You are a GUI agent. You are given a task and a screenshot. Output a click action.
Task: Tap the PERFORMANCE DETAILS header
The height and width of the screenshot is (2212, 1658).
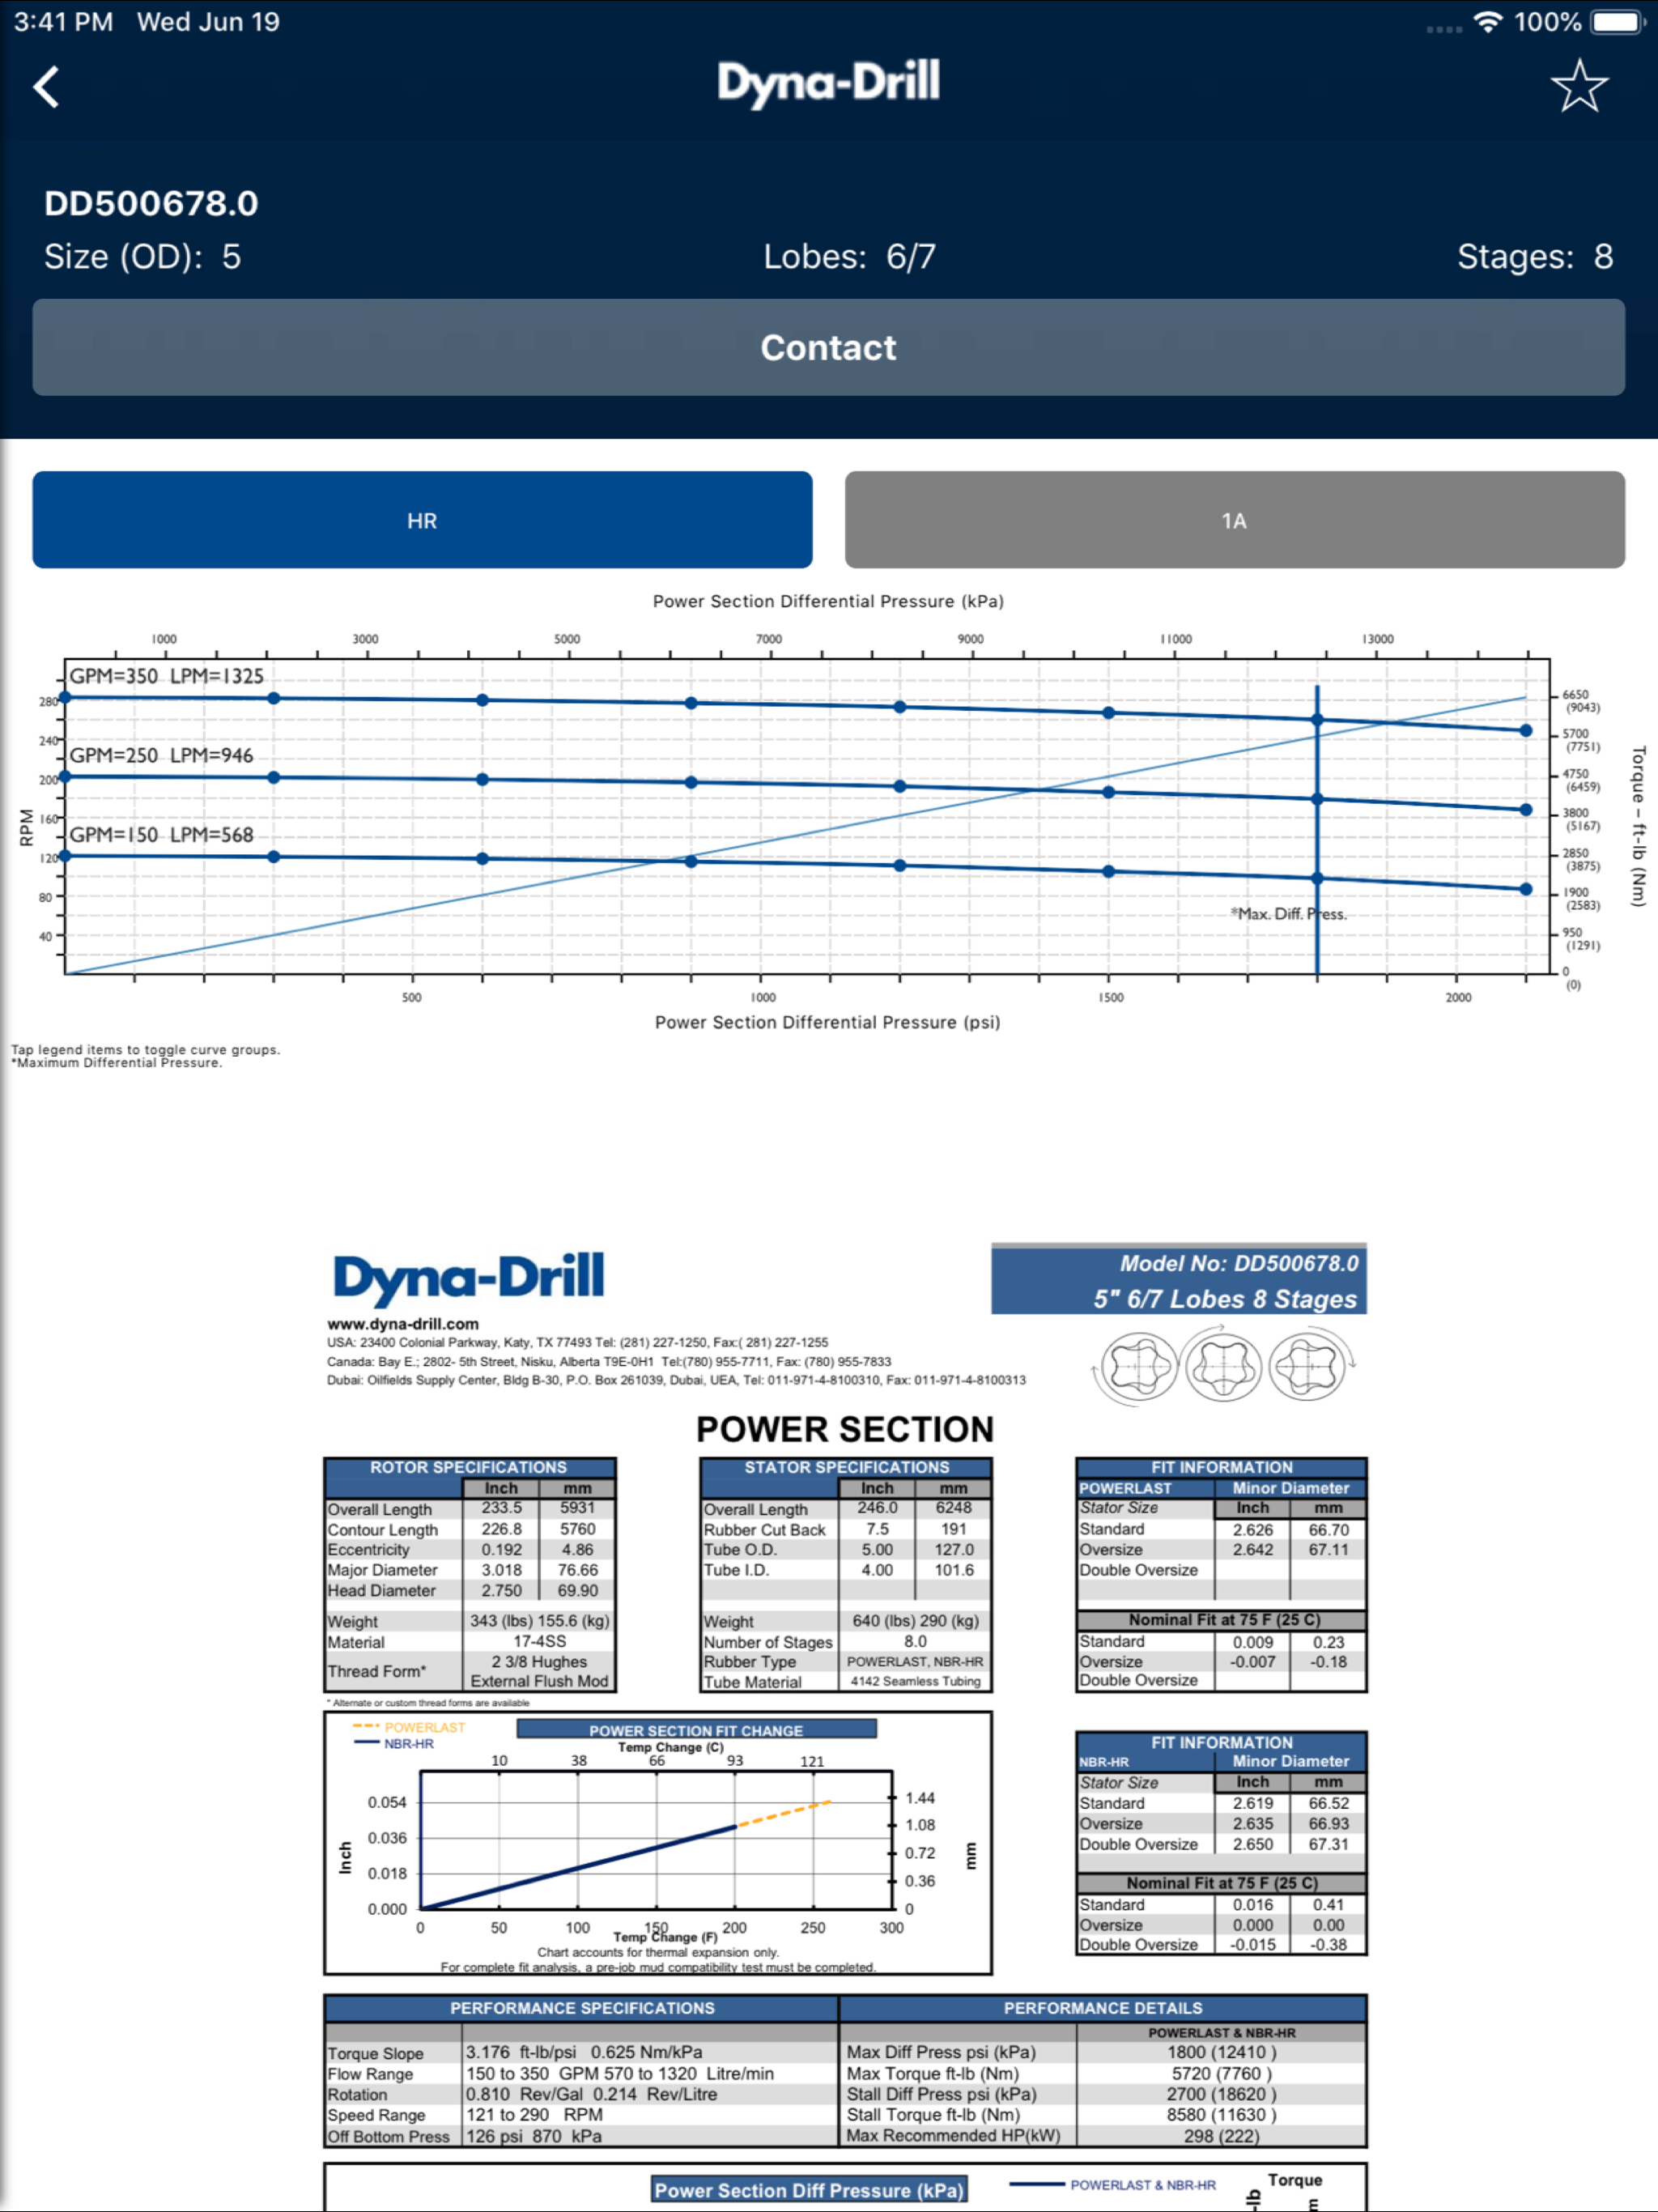click(1103, 2008)
